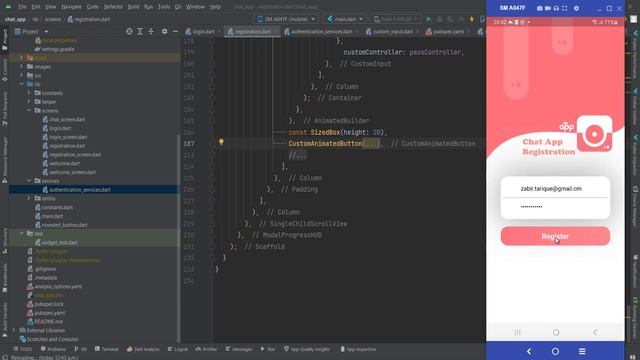This screenshot has width=640, height=360.
Task: Hide the Project panel with minus icon
Action: 175,31
